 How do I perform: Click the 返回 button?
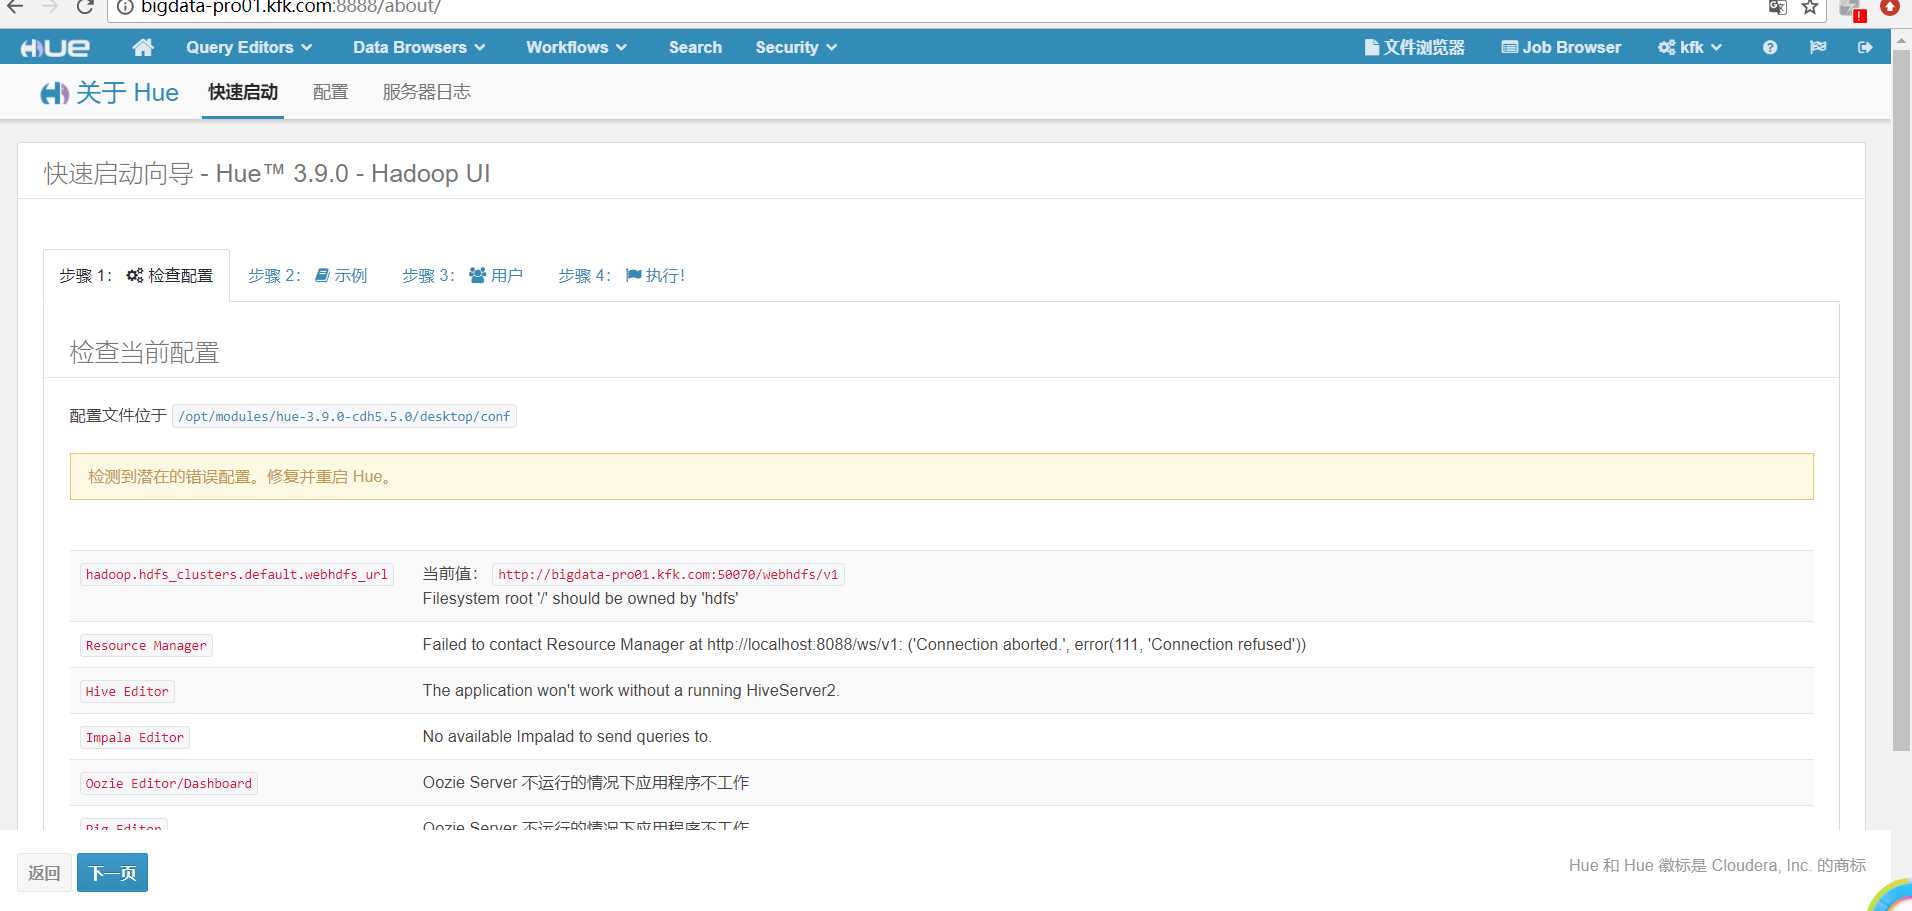point(44,873)
